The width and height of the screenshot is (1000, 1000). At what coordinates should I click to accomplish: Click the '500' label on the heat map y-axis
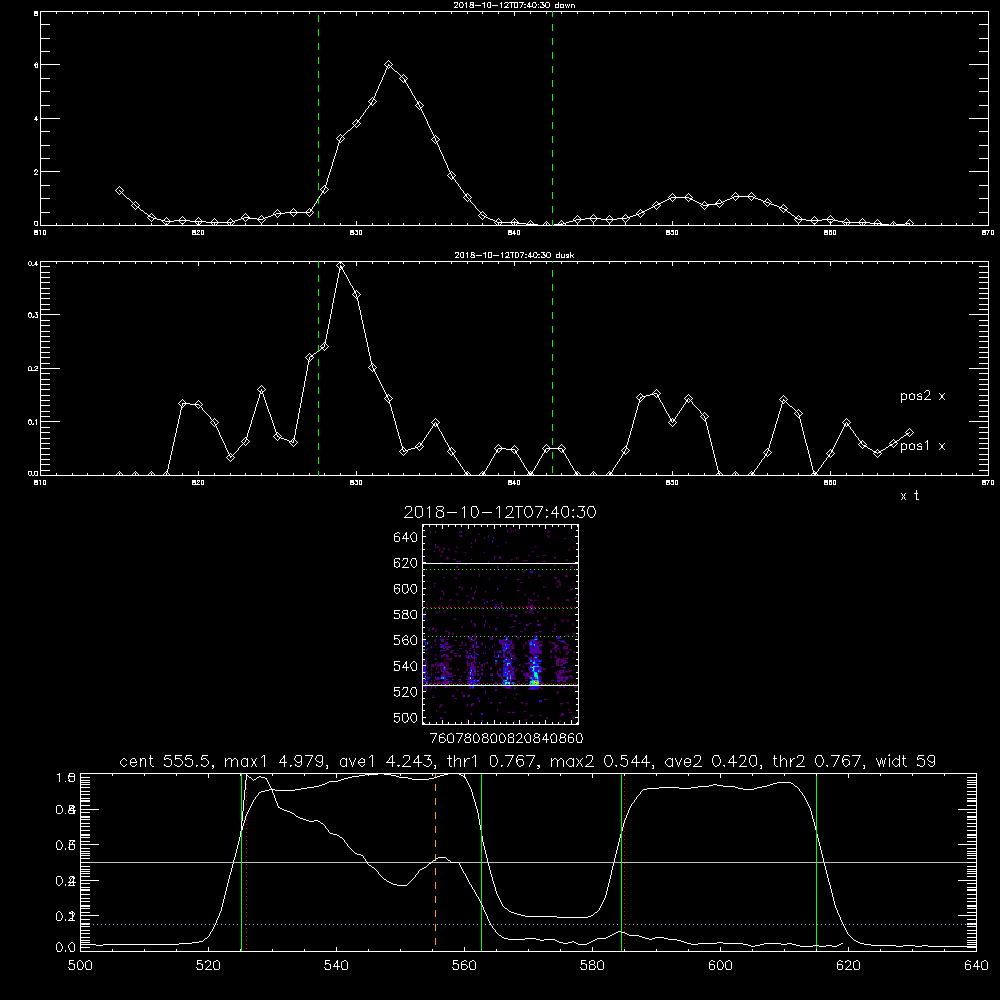[405, 718]
